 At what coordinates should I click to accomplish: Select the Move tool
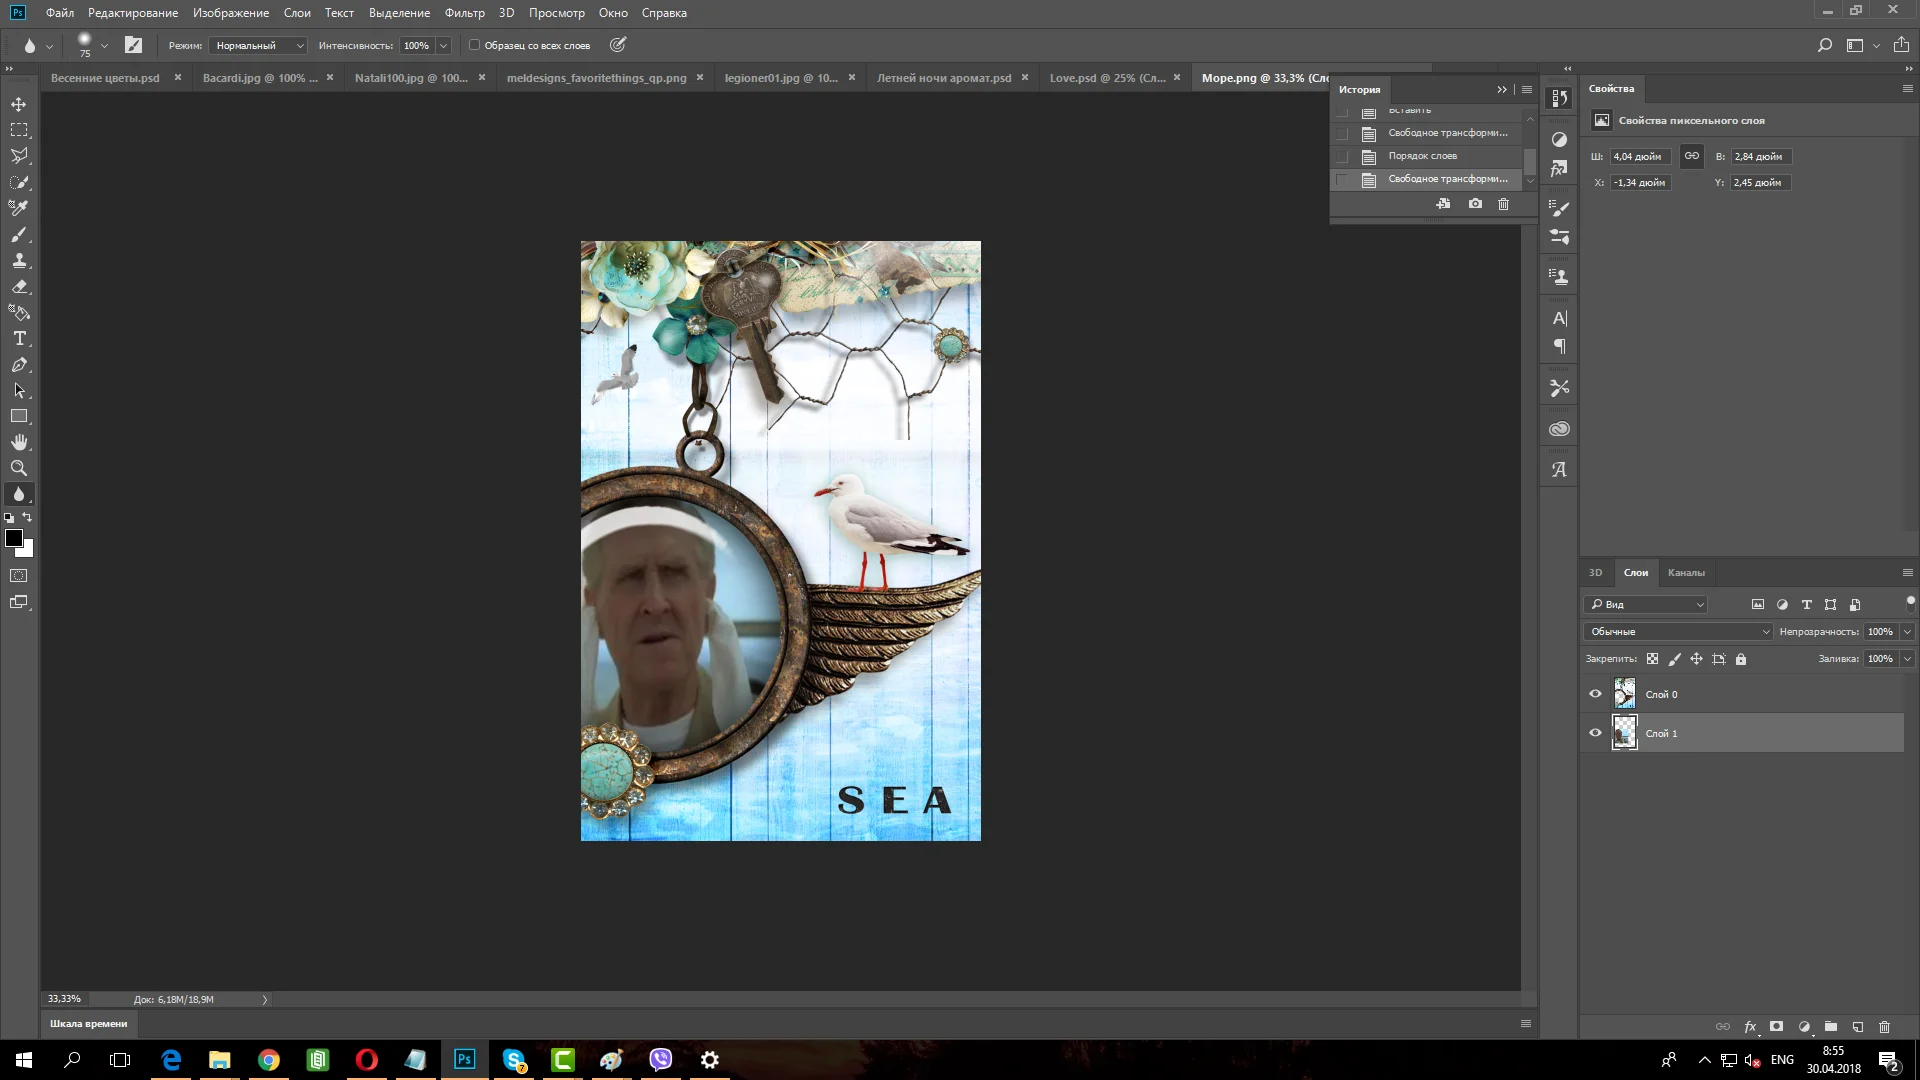19,104
